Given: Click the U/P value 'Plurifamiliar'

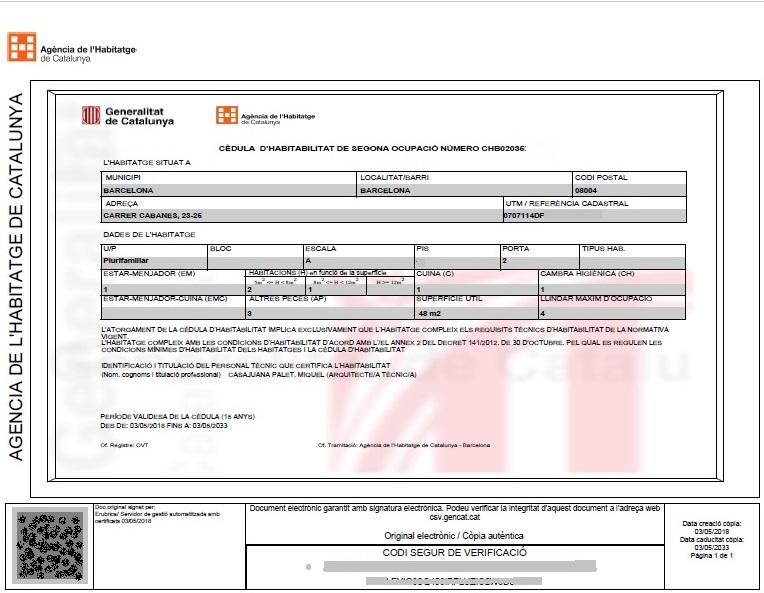Looking at the screenshot, I should [126, 261].
